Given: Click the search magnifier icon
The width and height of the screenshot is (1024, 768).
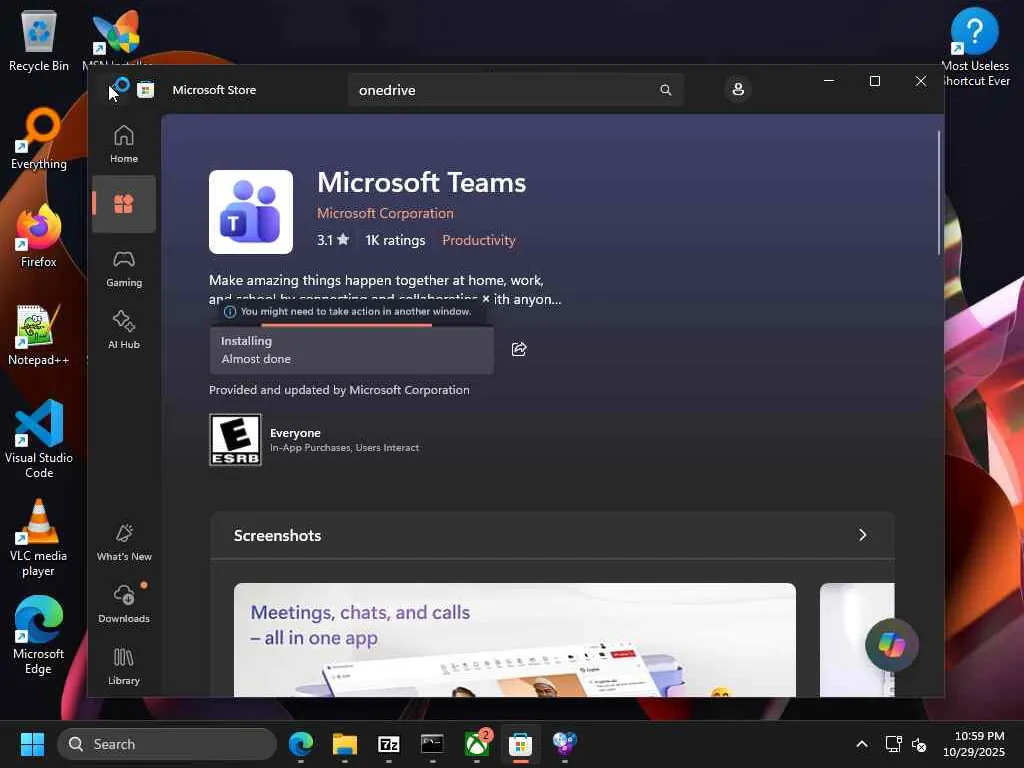Looking at the screenshot, I should pyautogui.click(x=665, y=90).
